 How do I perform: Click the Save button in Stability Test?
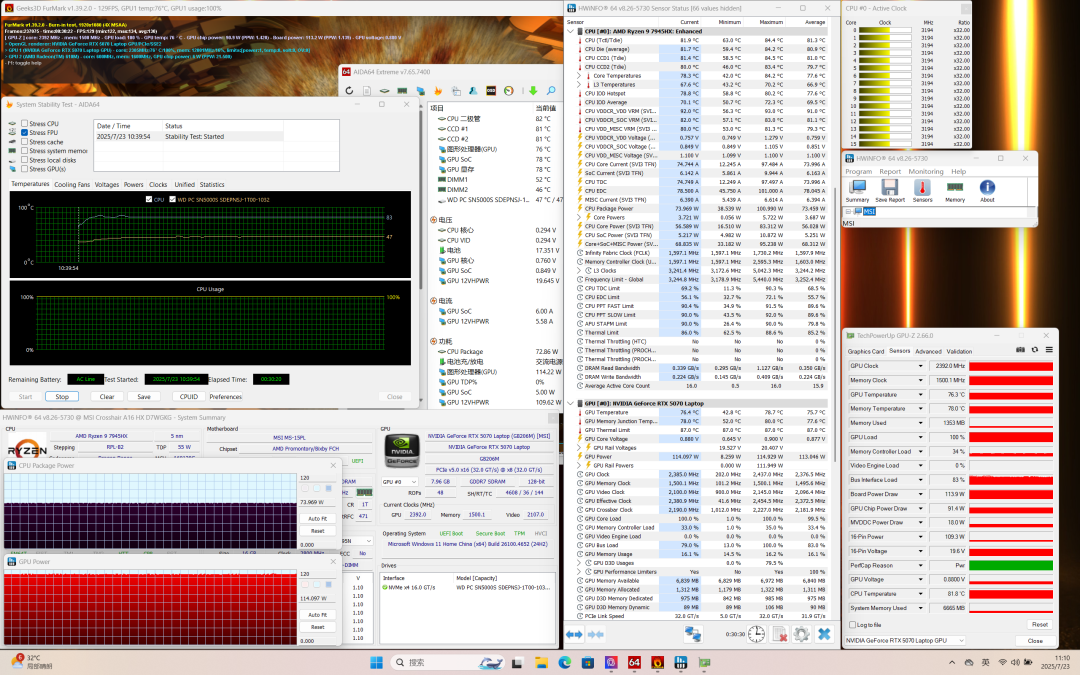144,397
